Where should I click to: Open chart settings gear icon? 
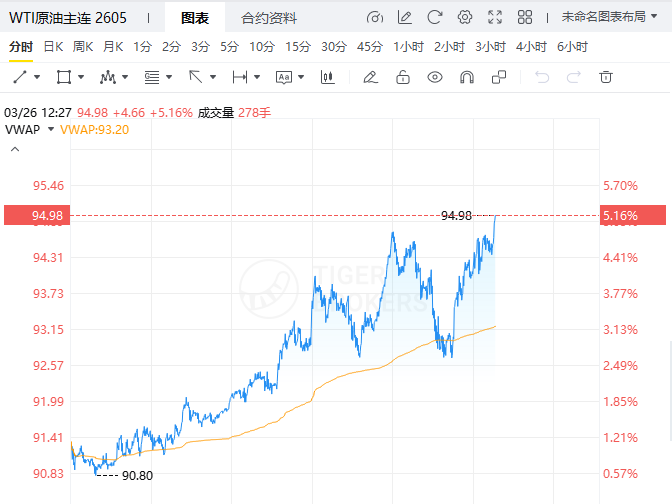coord(465,18)
